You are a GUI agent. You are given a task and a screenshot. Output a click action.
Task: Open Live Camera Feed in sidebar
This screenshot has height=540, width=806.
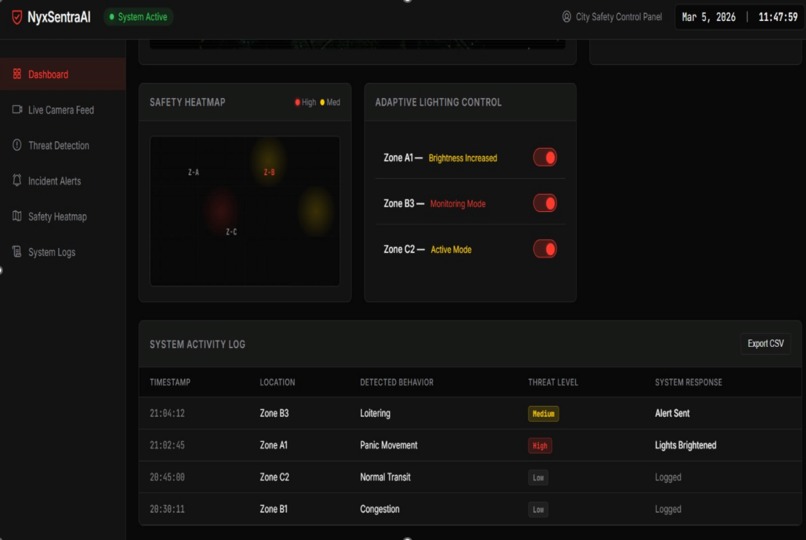coord(63,109)
